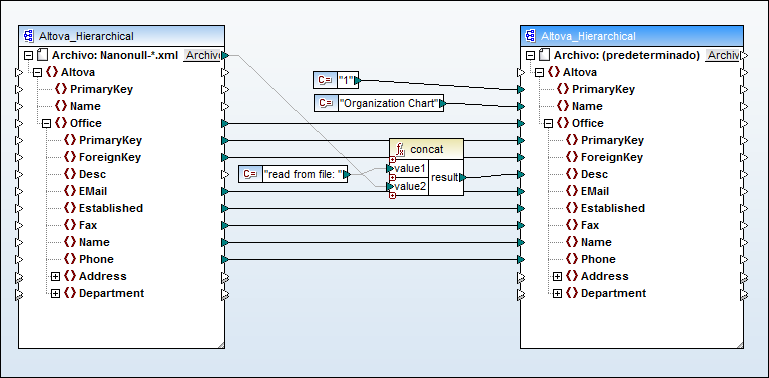Image resolution: width=769 pixels, height=378 pixels.
Task: Select target PrimaryKey under Altova
Action: click(x=603, y=89)
